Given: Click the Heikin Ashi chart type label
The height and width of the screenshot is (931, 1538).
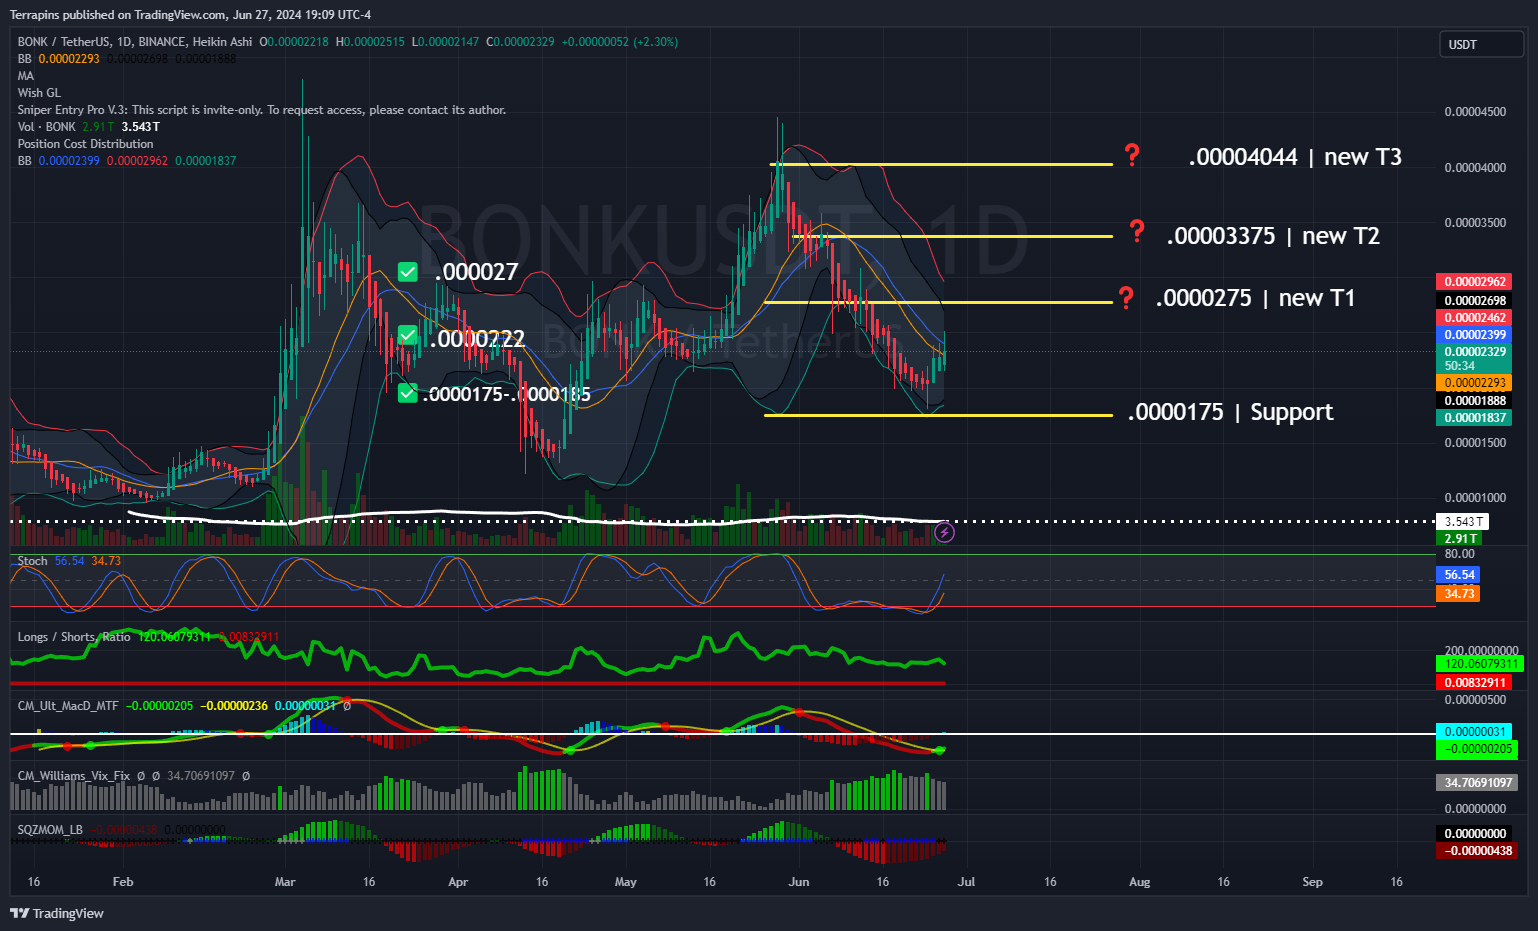Looking at the screenshot, I should (223, 42).
